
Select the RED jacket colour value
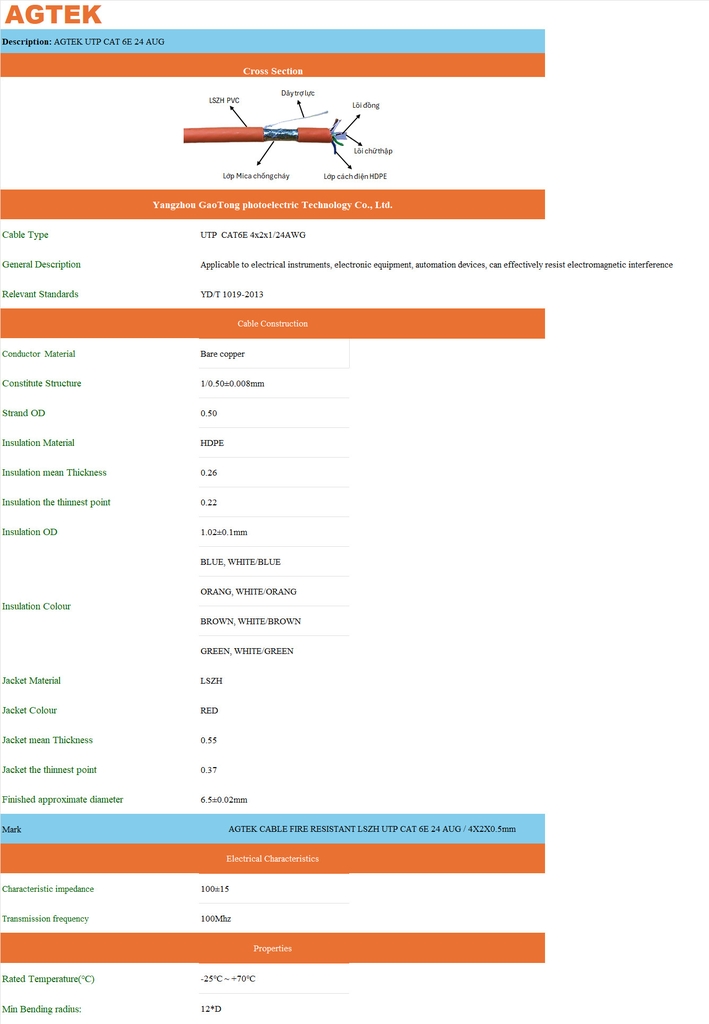tap(210, 711)
